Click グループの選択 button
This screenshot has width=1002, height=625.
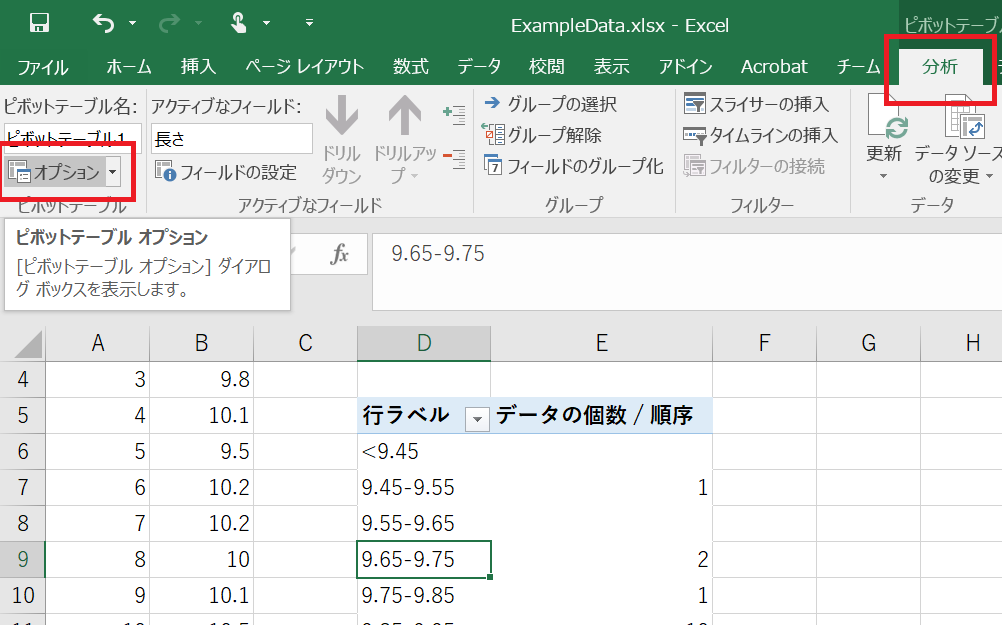point(550,104)
